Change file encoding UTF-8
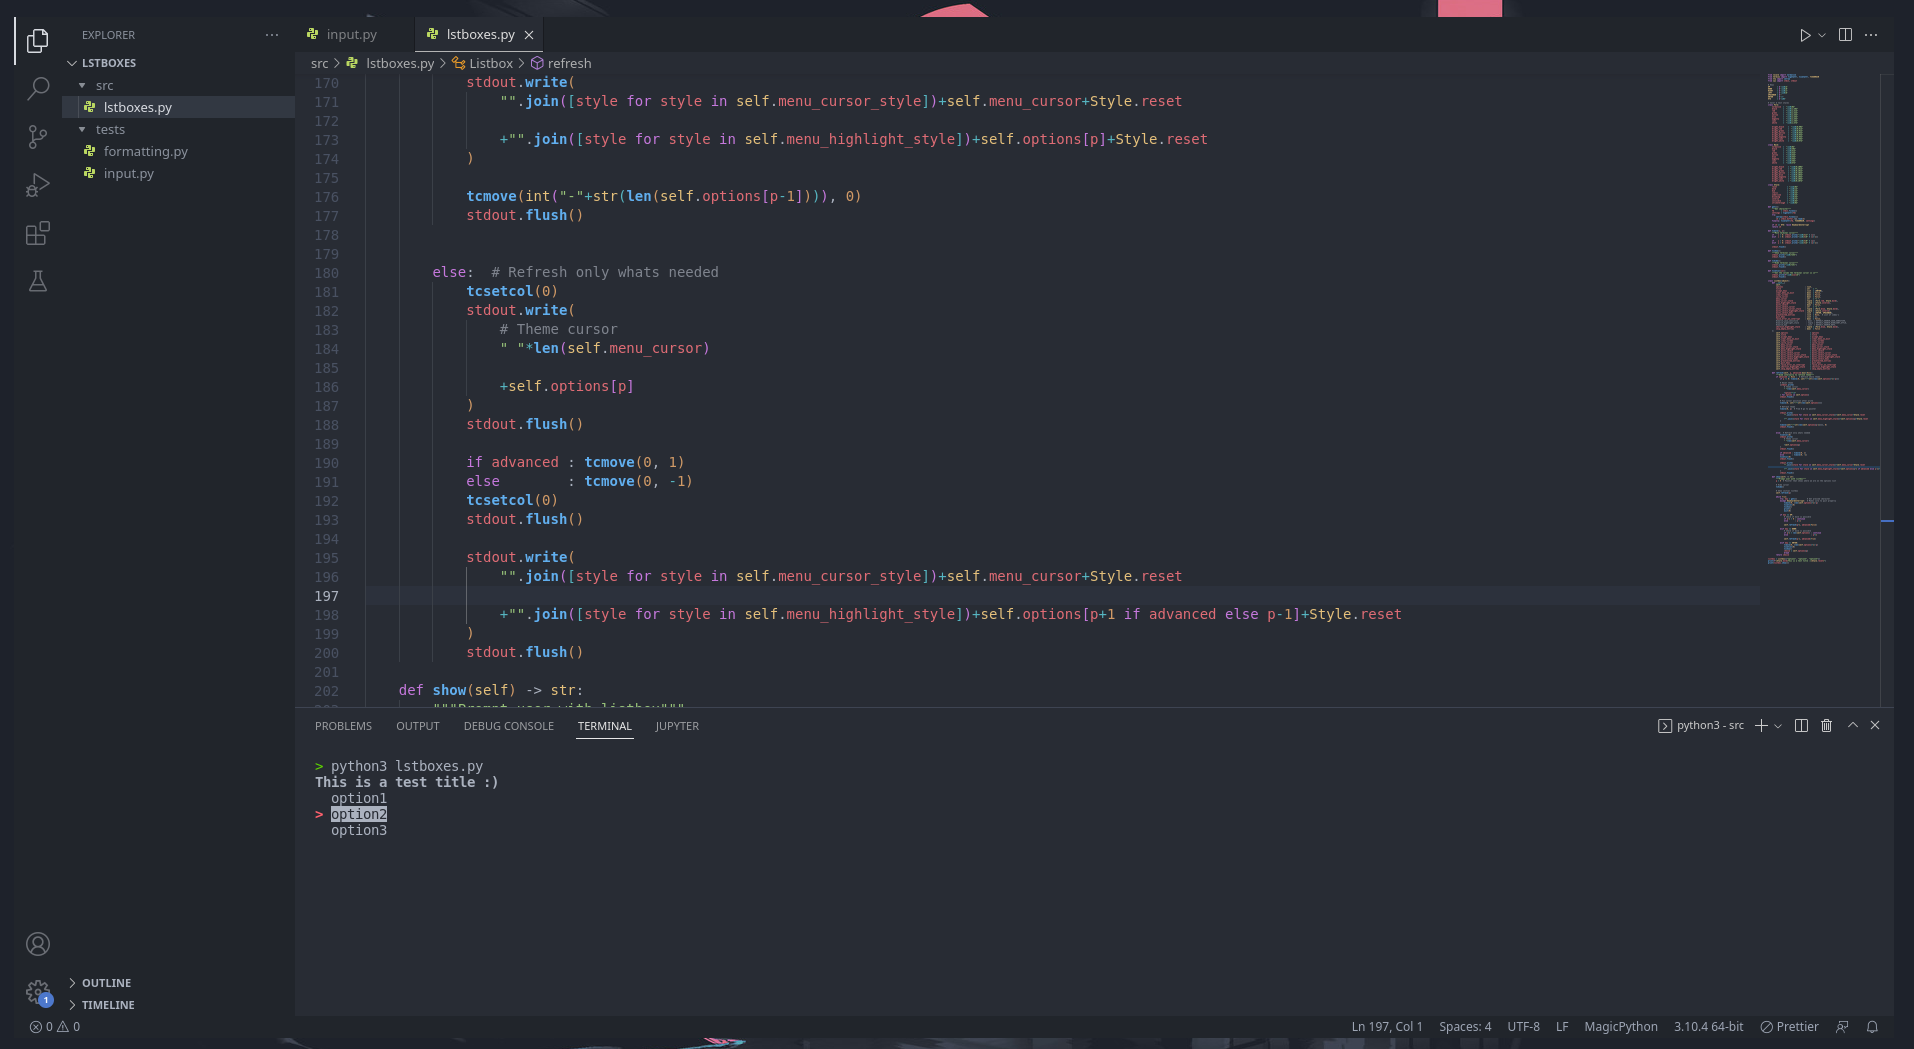The height and width of the screenshot is (1049, 1914). pos(1524,1027)
